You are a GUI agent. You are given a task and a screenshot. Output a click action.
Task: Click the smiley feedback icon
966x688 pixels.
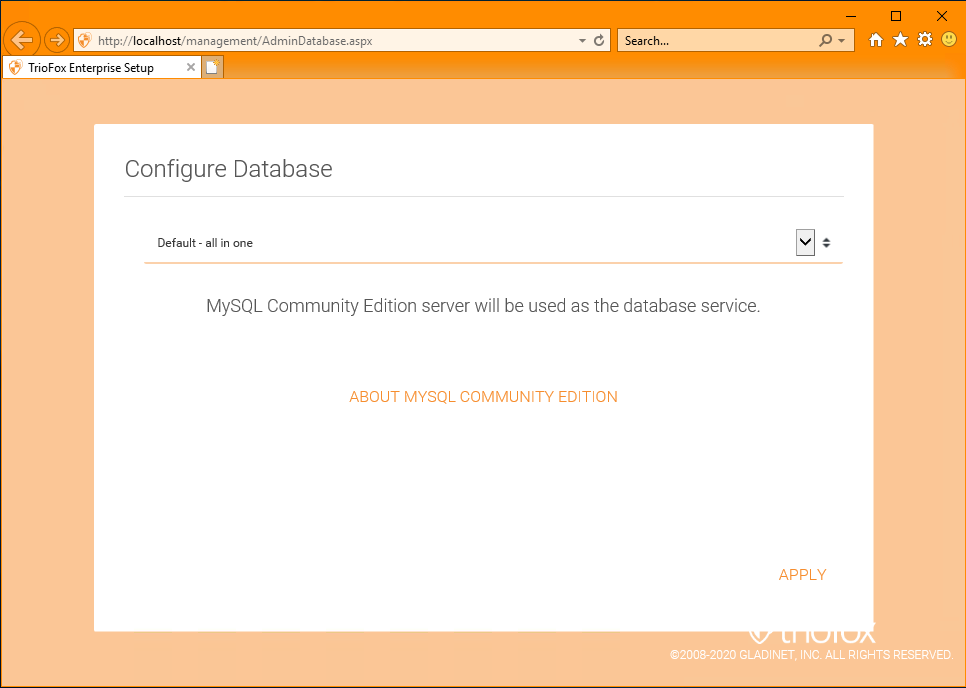pos(949,40)
